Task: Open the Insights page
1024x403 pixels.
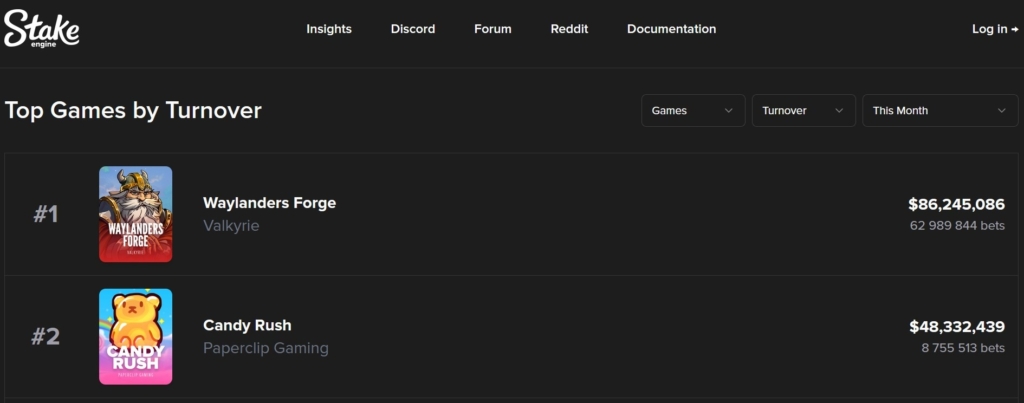Action: 329,29
